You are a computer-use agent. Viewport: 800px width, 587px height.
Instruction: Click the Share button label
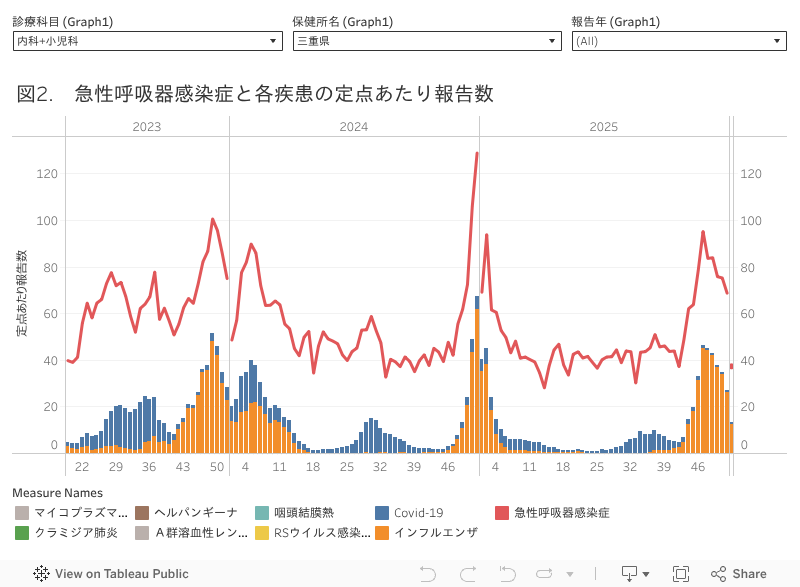pos(749,574)
